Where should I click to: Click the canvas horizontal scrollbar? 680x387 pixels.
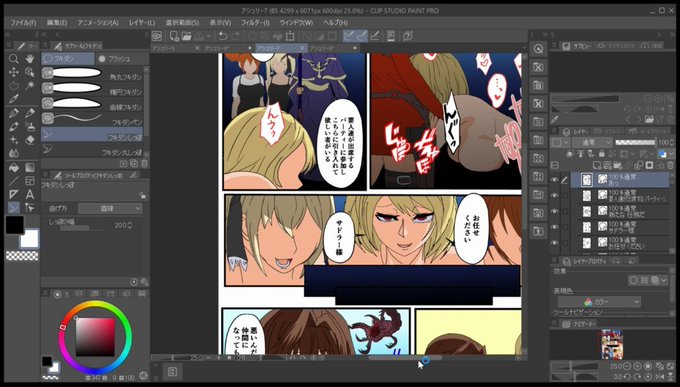tap(405, 358)
